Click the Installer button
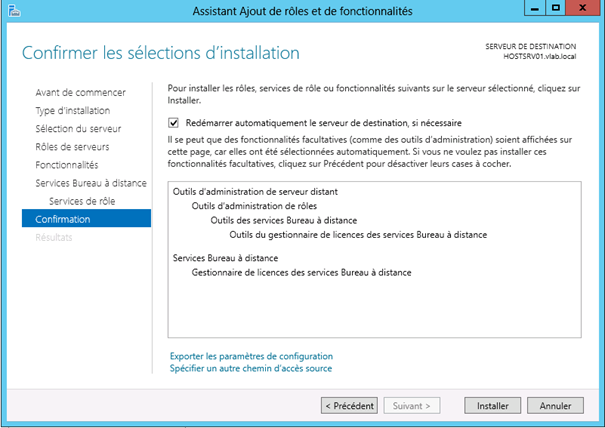The height and width of the screenshot is (428, 605). click(491, 406)
